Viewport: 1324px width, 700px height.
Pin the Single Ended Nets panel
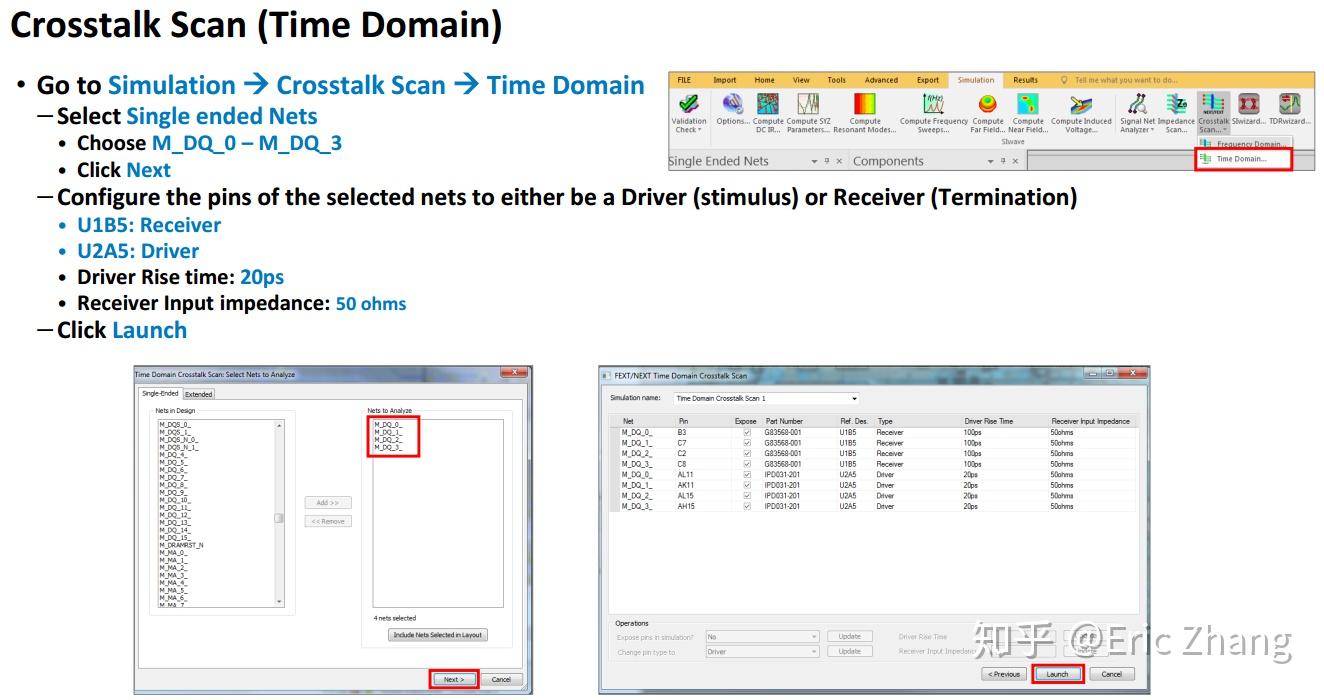coord(826,161)
